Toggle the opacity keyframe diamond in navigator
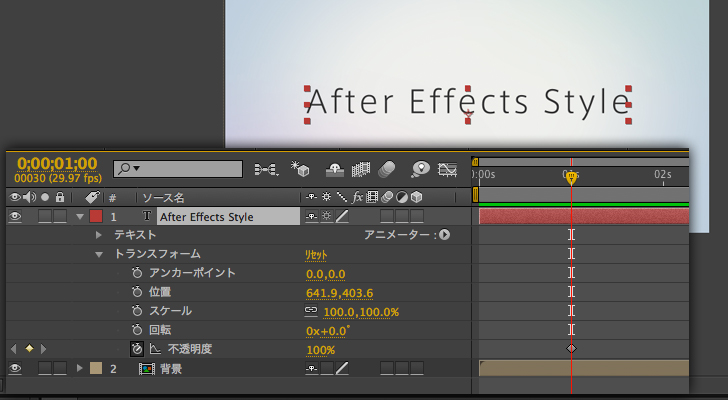This screenshot has width=728, height=400. [29, 348]
